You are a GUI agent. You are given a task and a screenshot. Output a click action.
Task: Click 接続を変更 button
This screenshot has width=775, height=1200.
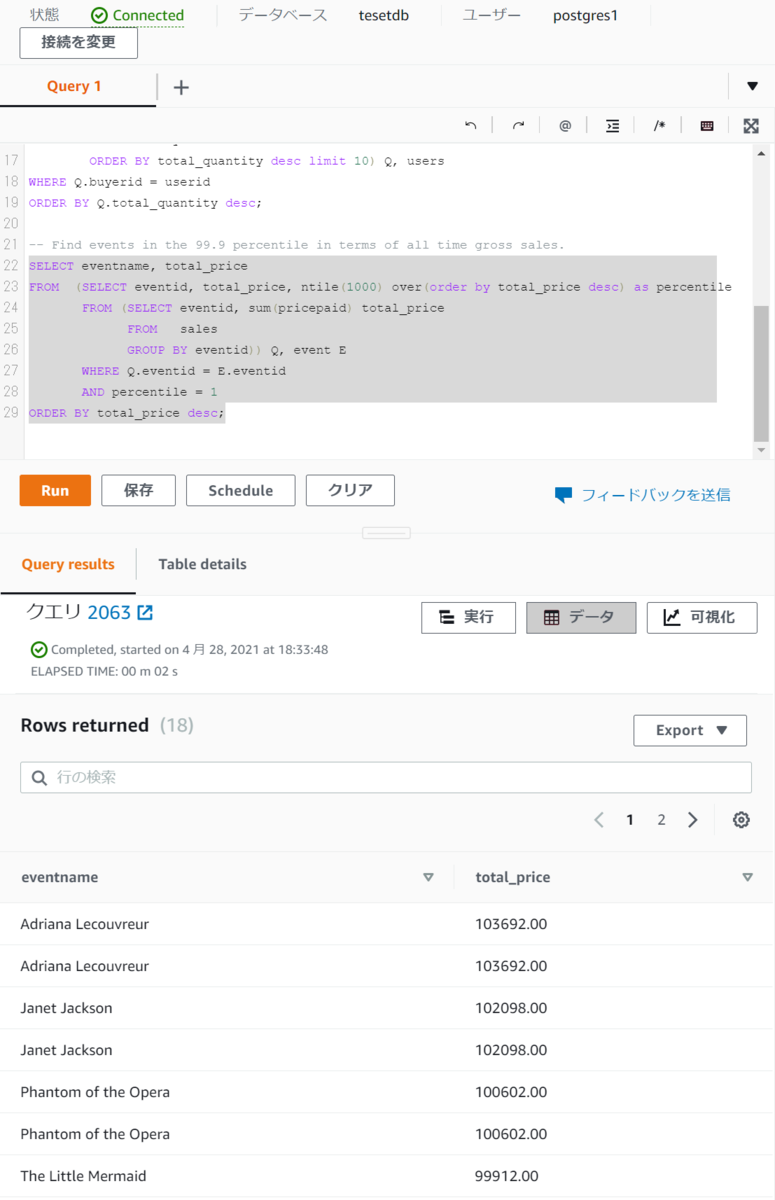[79, 43]
